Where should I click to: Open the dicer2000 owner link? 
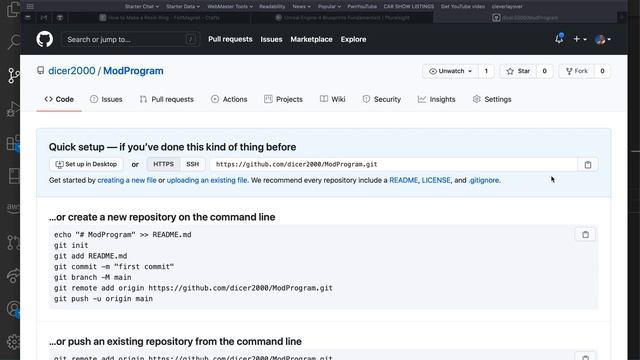72,71
